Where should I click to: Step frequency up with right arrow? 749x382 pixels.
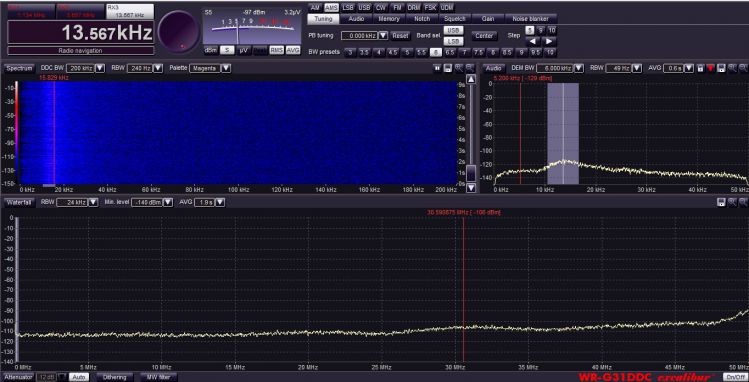pyautogui.click(x=549, y=42)
